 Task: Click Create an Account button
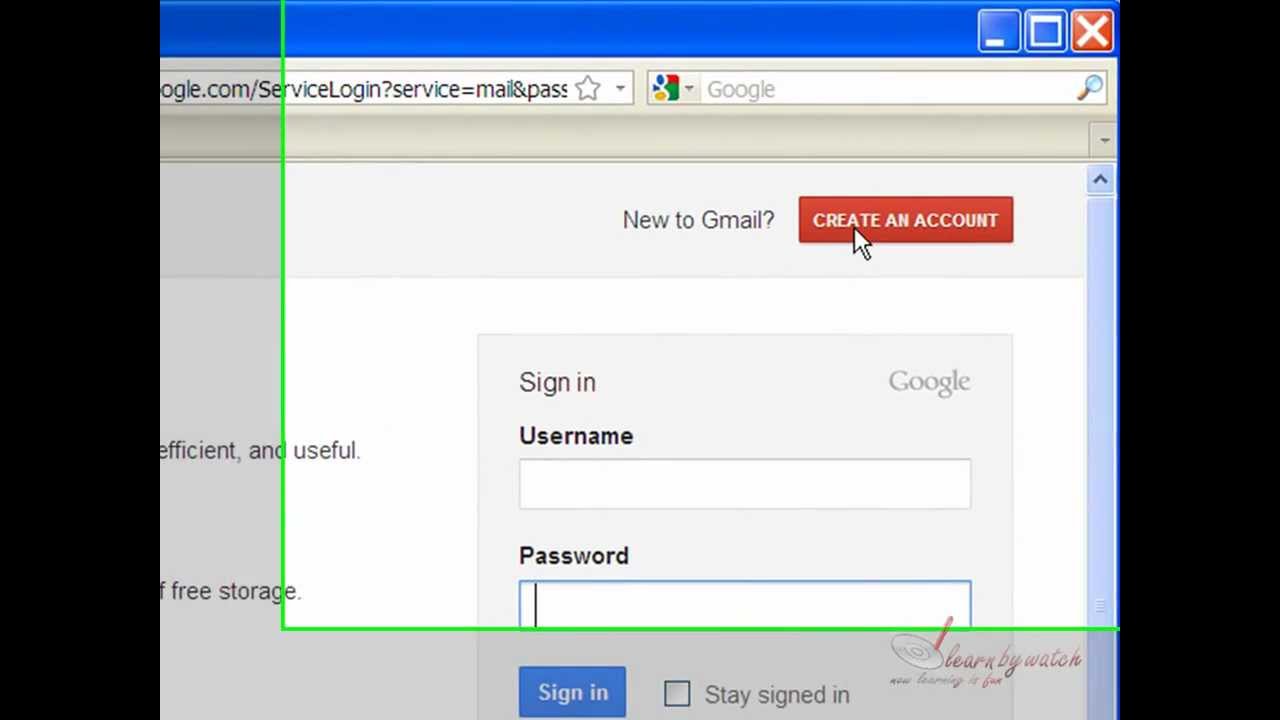coord(906,220)
